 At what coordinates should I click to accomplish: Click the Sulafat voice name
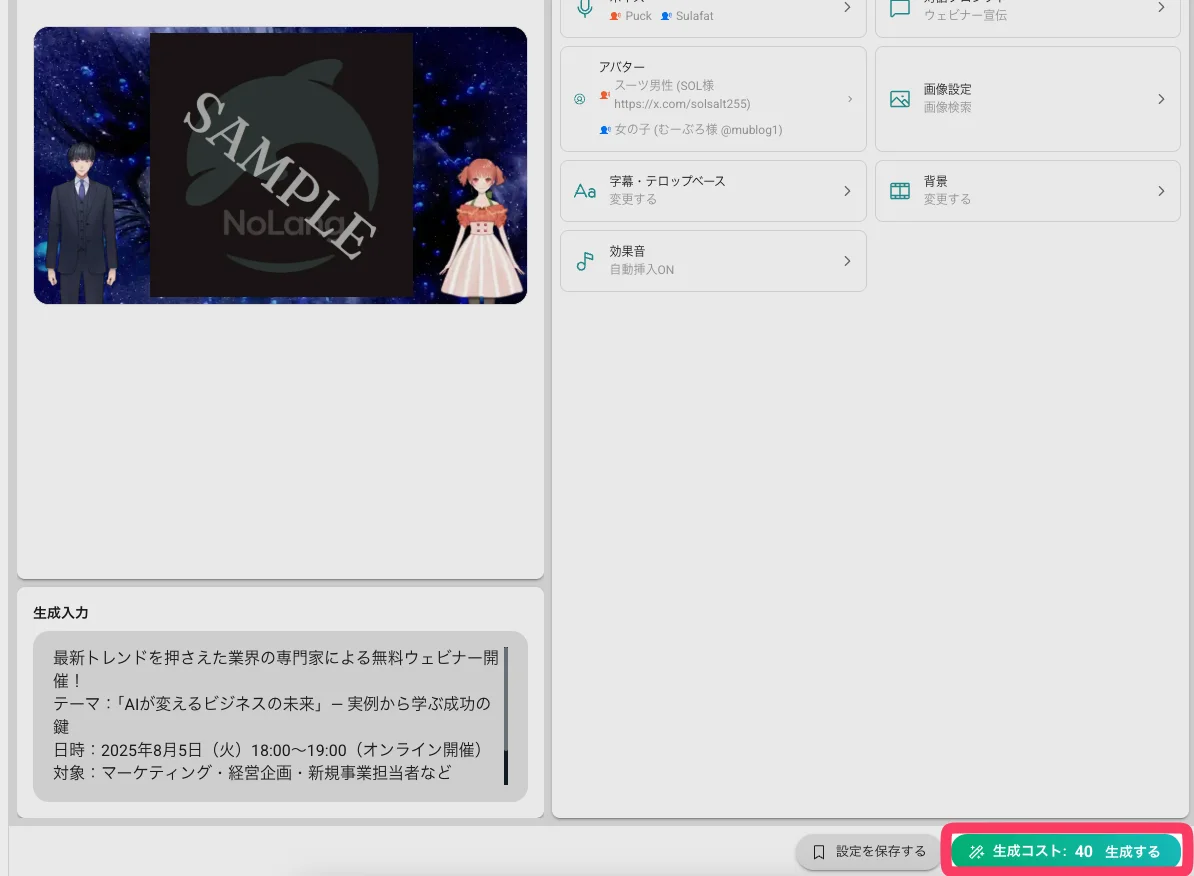point(694,16)
